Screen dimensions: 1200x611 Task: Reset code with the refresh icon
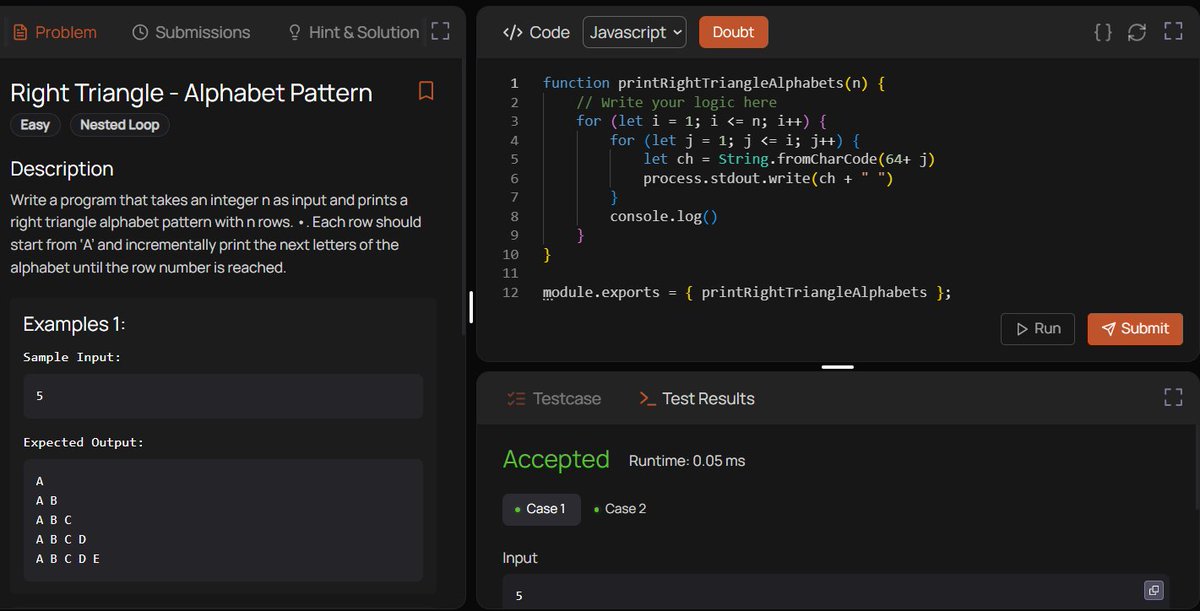point(1137,32)
